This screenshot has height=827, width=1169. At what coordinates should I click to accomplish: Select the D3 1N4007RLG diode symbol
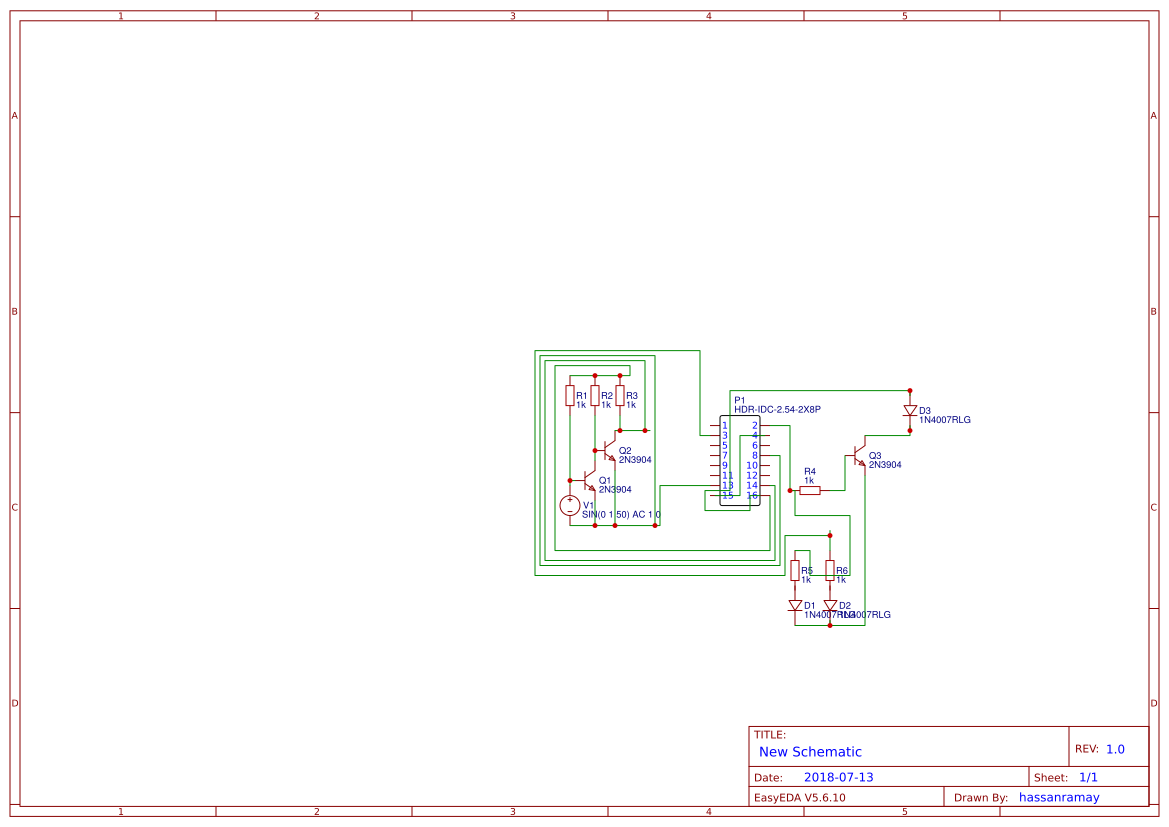pos(910,411)
